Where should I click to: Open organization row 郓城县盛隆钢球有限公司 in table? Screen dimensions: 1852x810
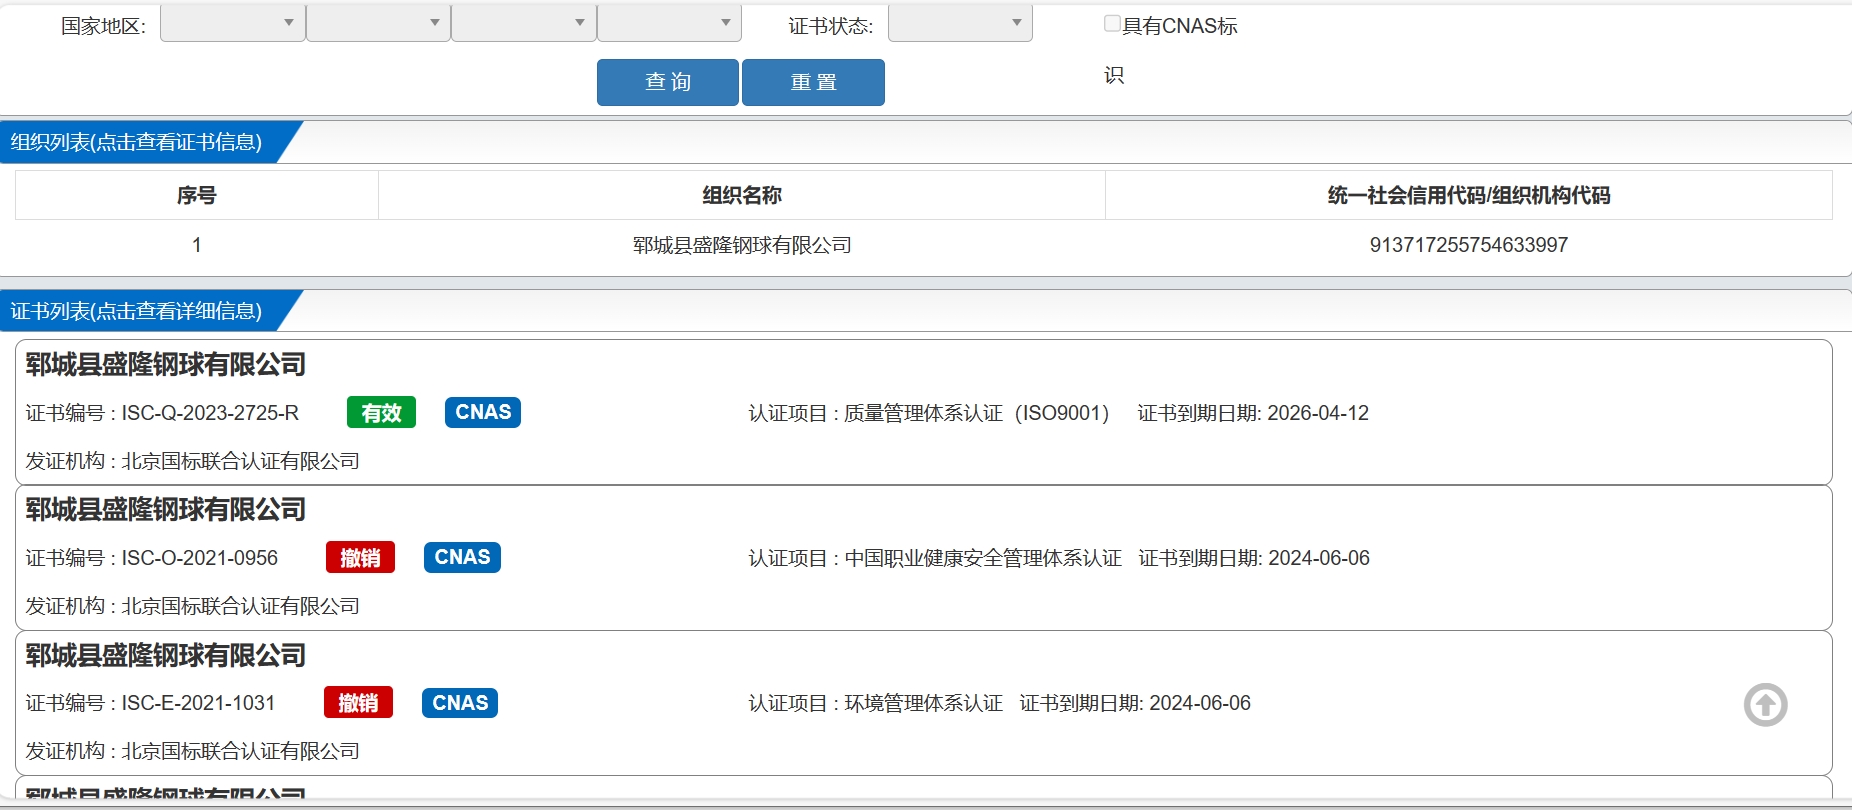tap(742, 245)
